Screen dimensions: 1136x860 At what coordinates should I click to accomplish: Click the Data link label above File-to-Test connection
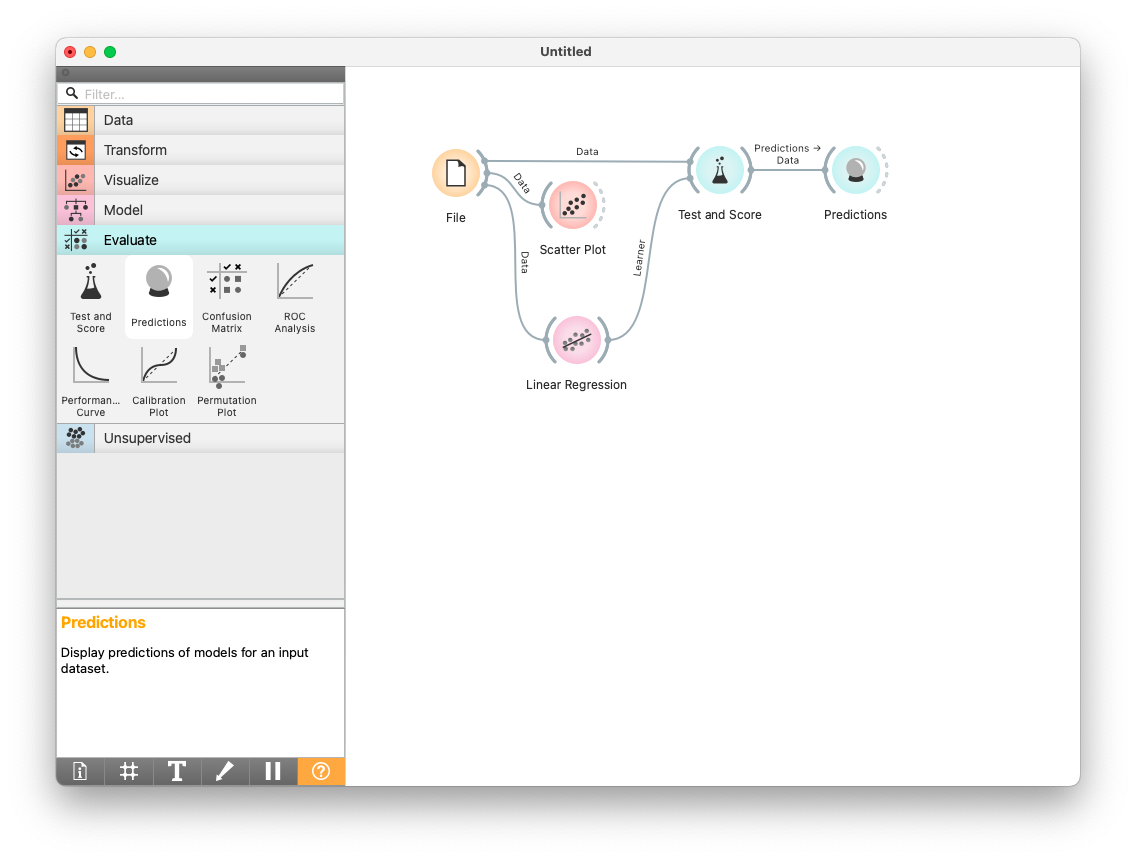(588, 151)
